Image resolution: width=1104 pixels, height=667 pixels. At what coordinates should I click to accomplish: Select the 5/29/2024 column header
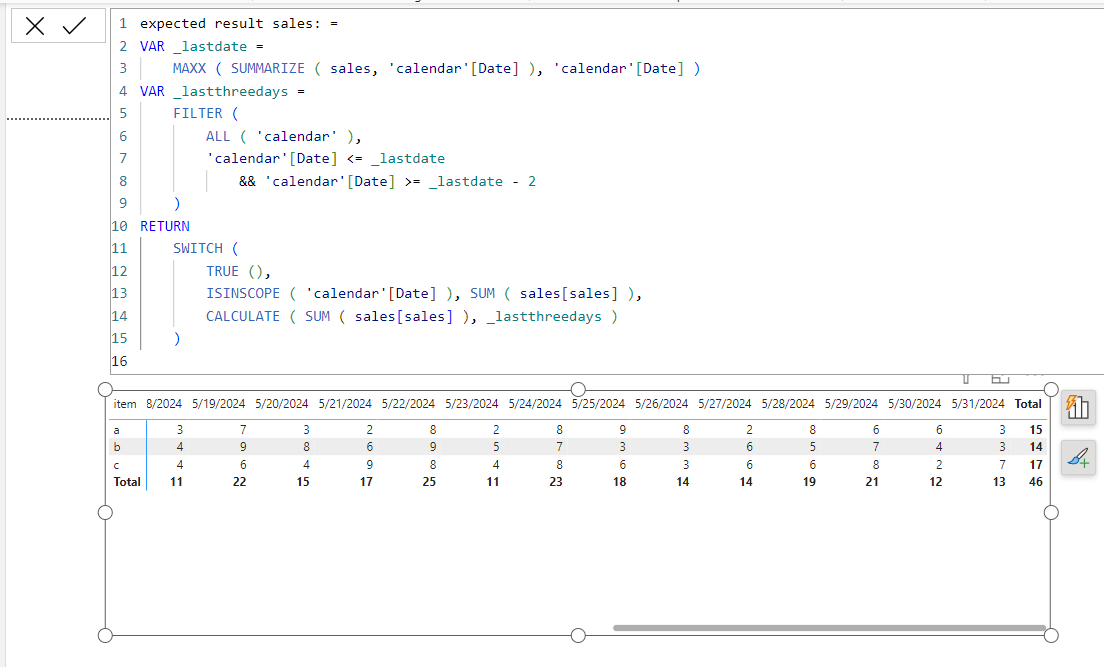click(851, 404)
